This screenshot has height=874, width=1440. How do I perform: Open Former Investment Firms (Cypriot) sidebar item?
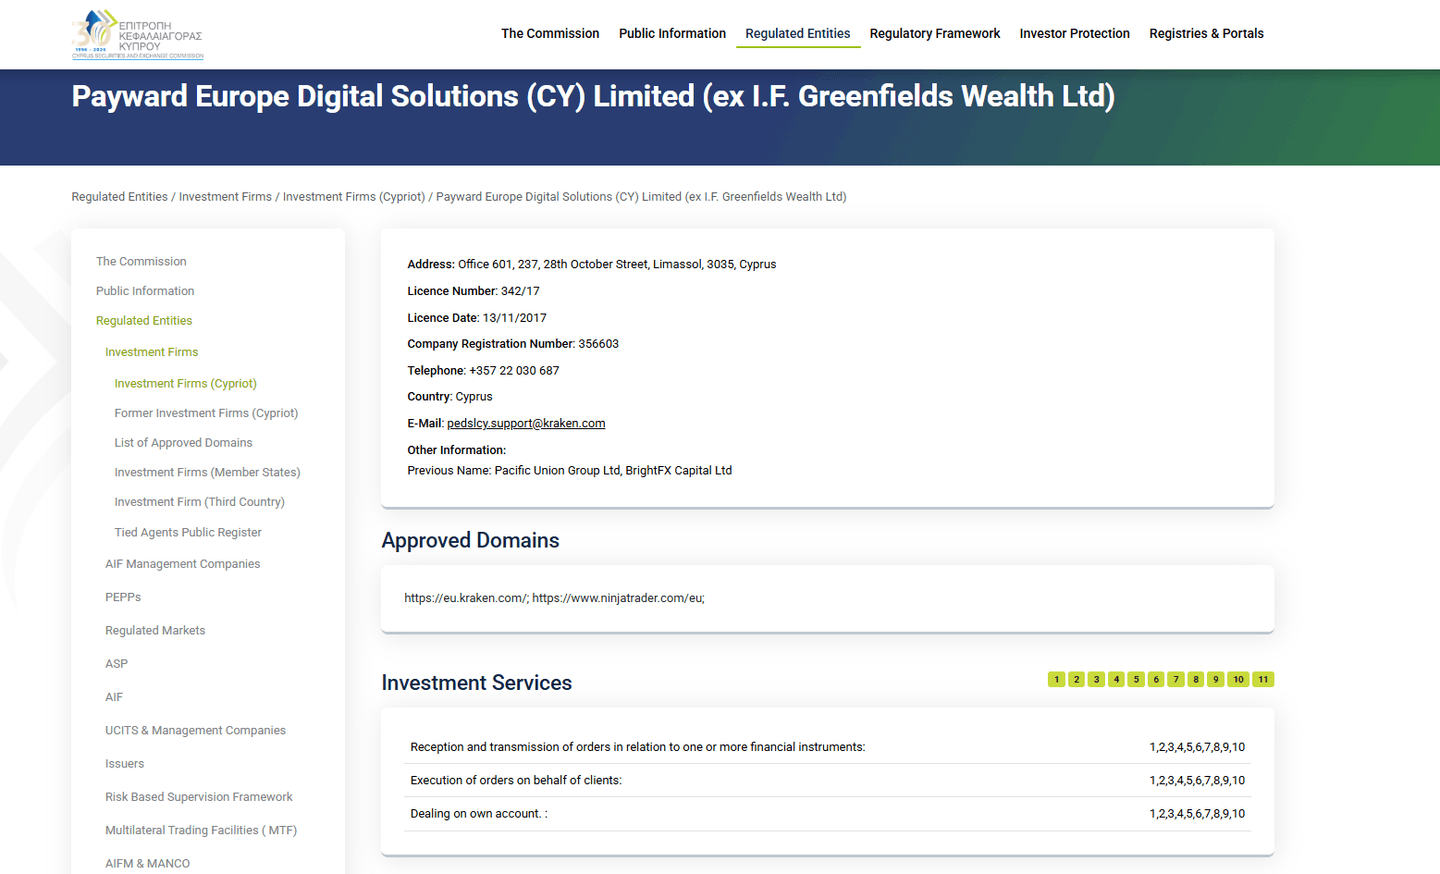point(206,413)
